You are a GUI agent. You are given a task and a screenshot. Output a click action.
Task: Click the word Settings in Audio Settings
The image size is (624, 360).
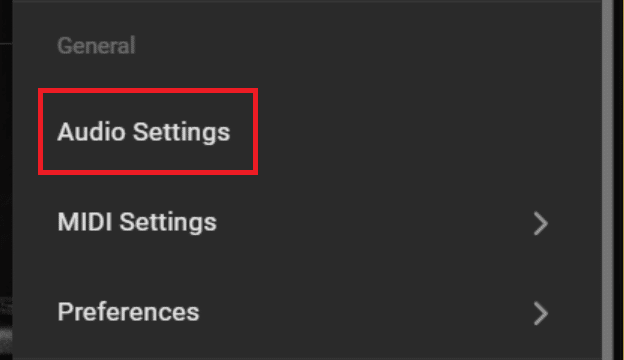181,133
